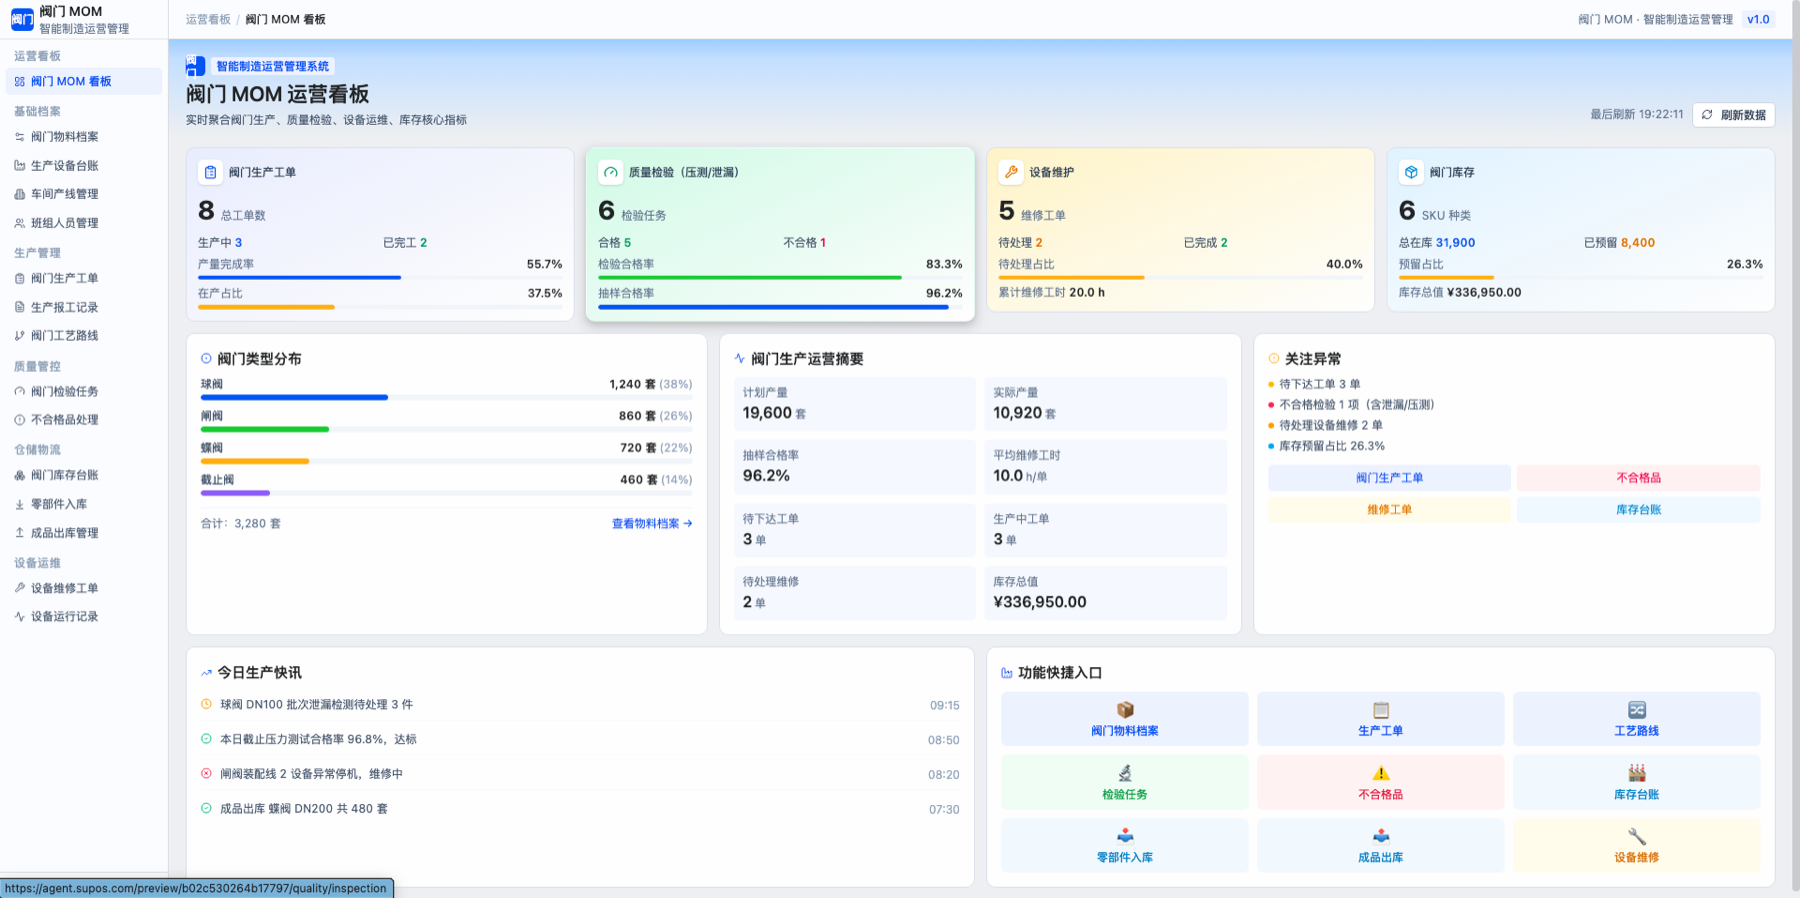Click the 不合格品处理 sidebar icon
Image resolution: width=1800 pixels, height=898 pixels.
point(20,420)
